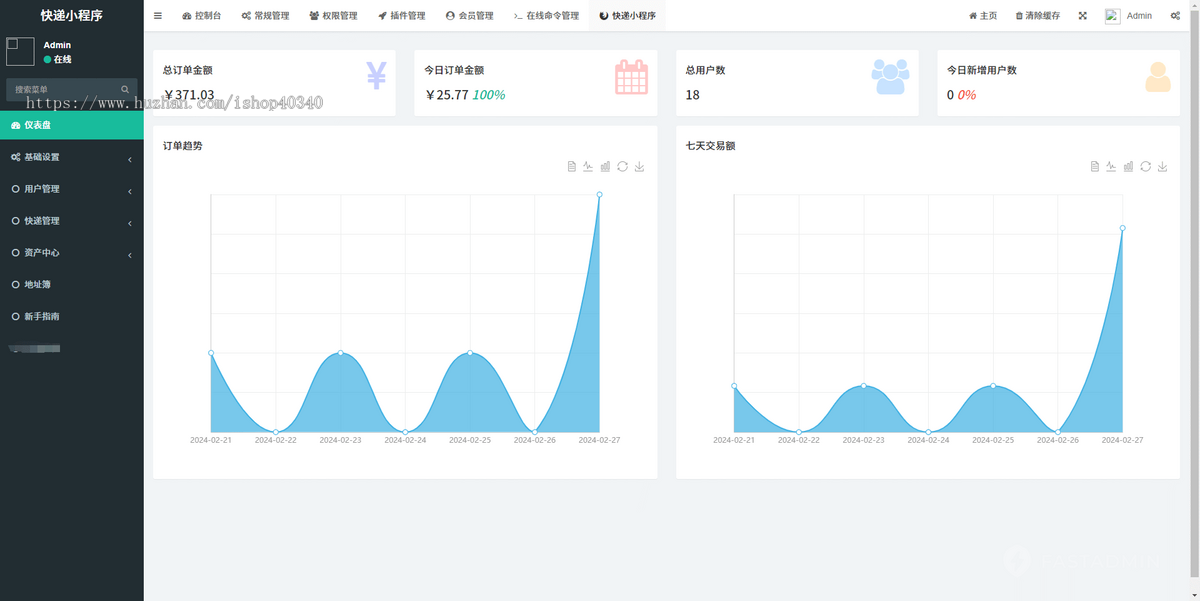Screen dimensions: 1200x601
Task: Save 七天交易额 chart as image
Action: (x=1162, y=166)
